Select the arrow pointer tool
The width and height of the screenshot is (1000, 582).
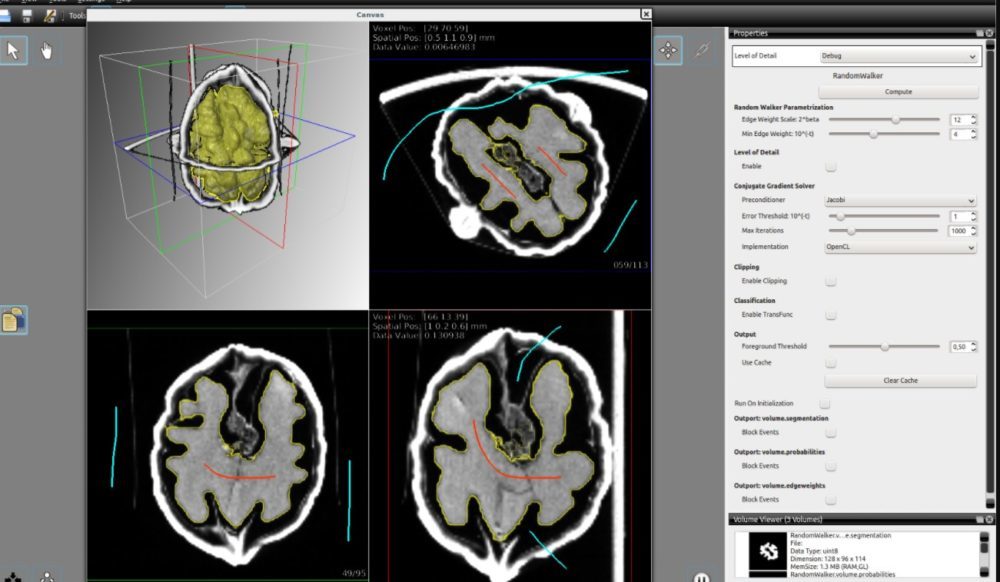[13, 50]
